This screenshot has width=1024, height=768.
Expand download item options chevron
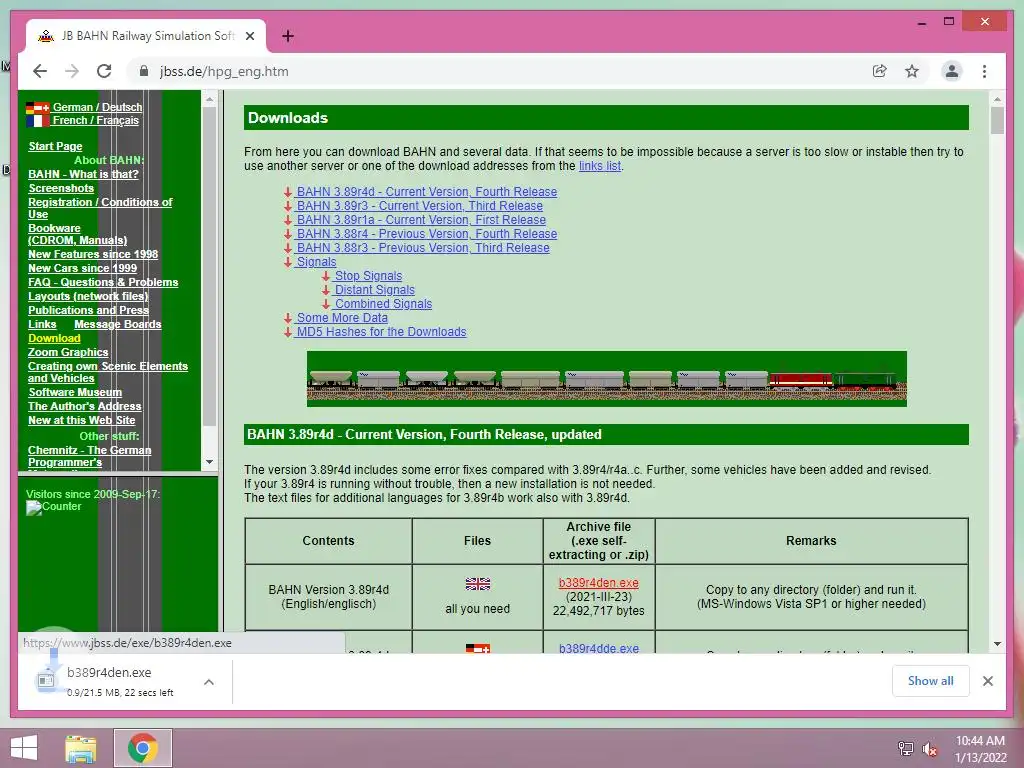tap(209, 682)
